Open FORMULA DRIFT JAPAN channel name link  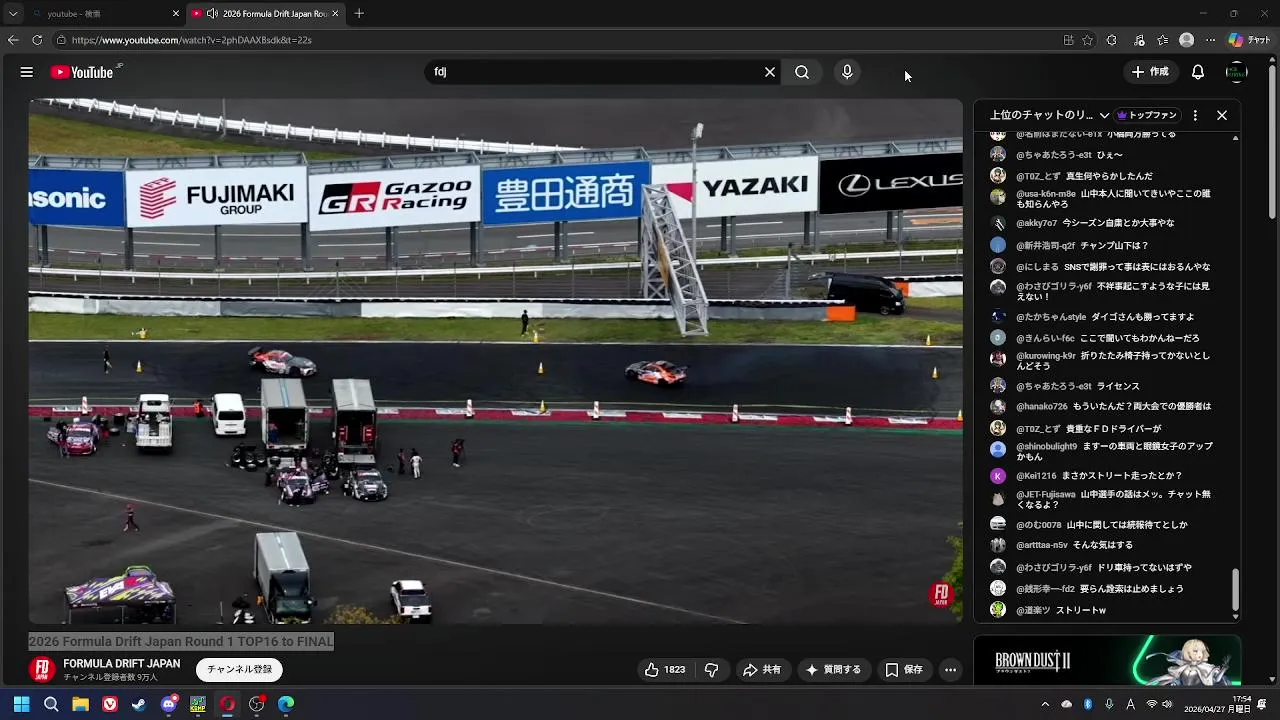[122, 664]
